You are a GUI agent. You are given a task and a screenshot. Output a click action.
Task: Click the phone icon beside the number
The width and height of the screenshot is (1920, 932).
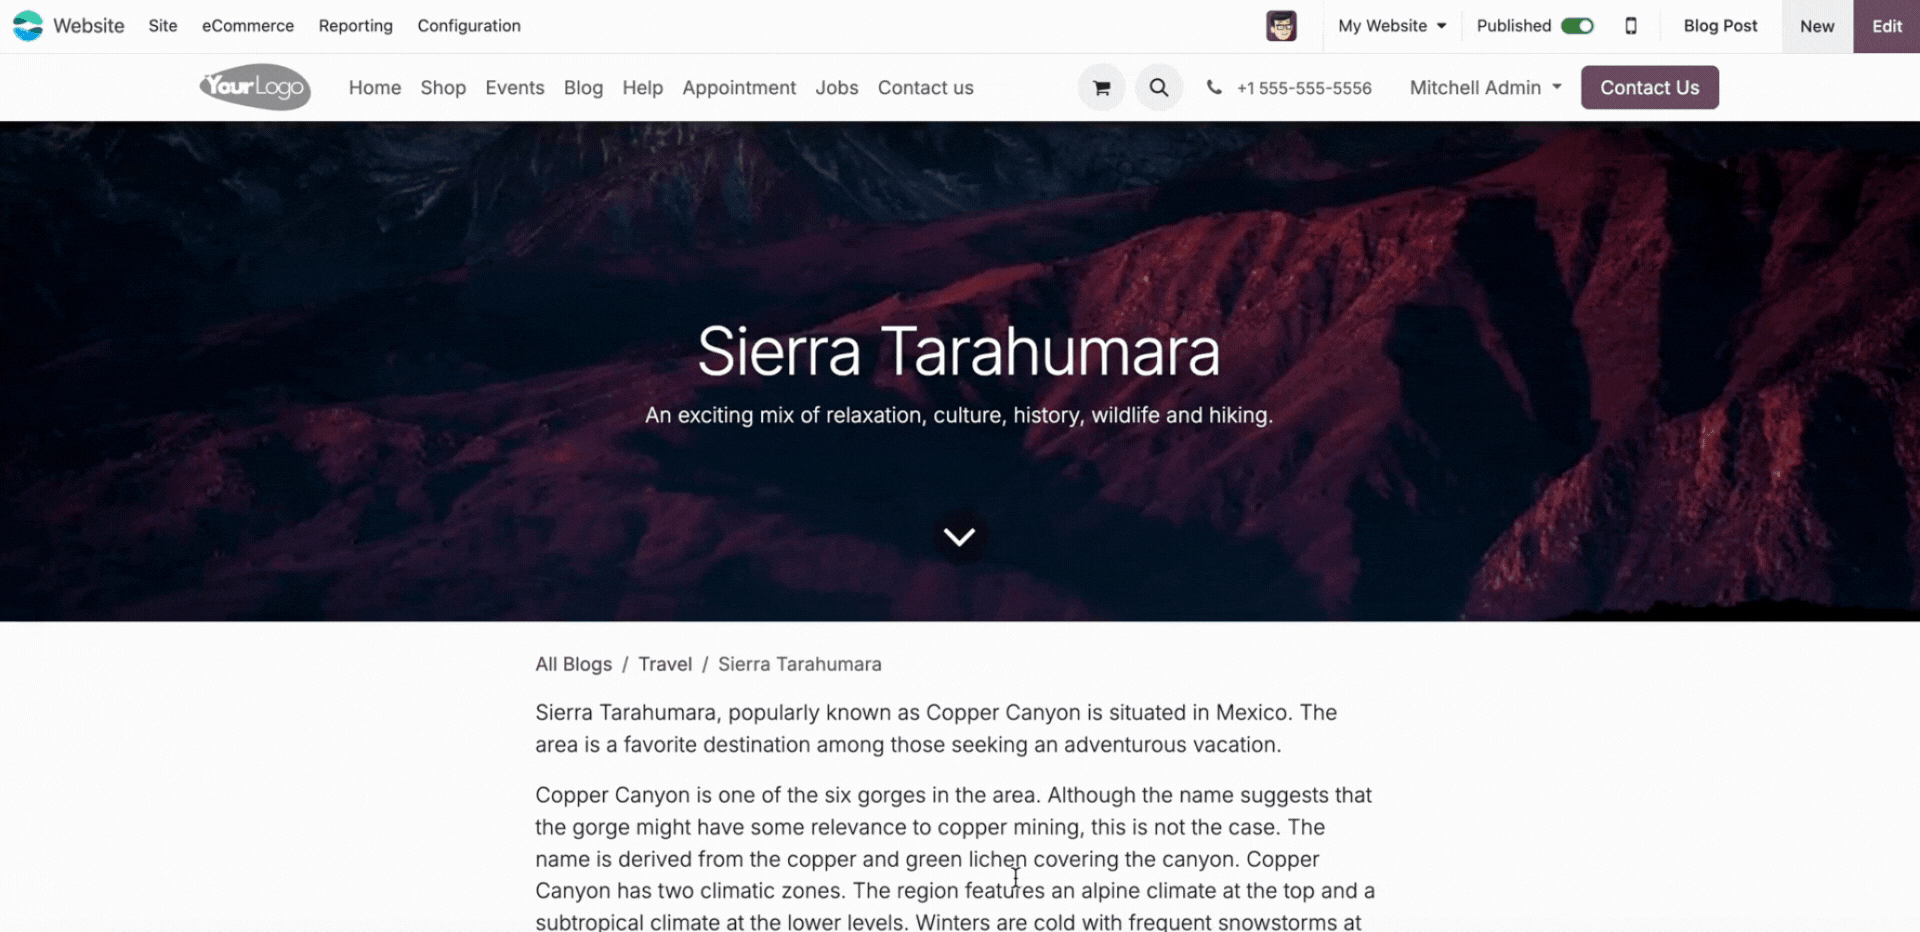(1213, 88)
